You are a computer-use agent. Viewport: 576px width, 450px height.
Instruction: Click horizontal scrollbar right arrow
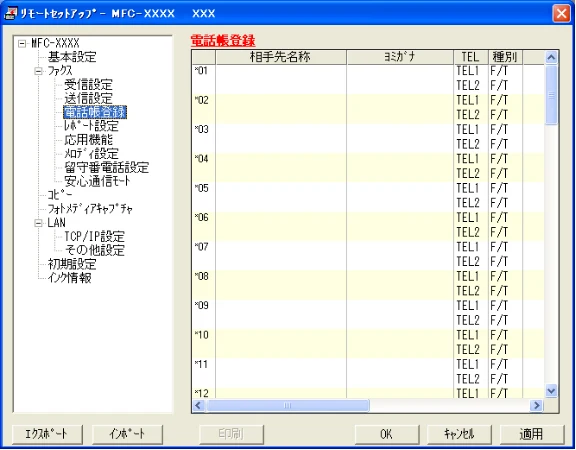point(537,406)
